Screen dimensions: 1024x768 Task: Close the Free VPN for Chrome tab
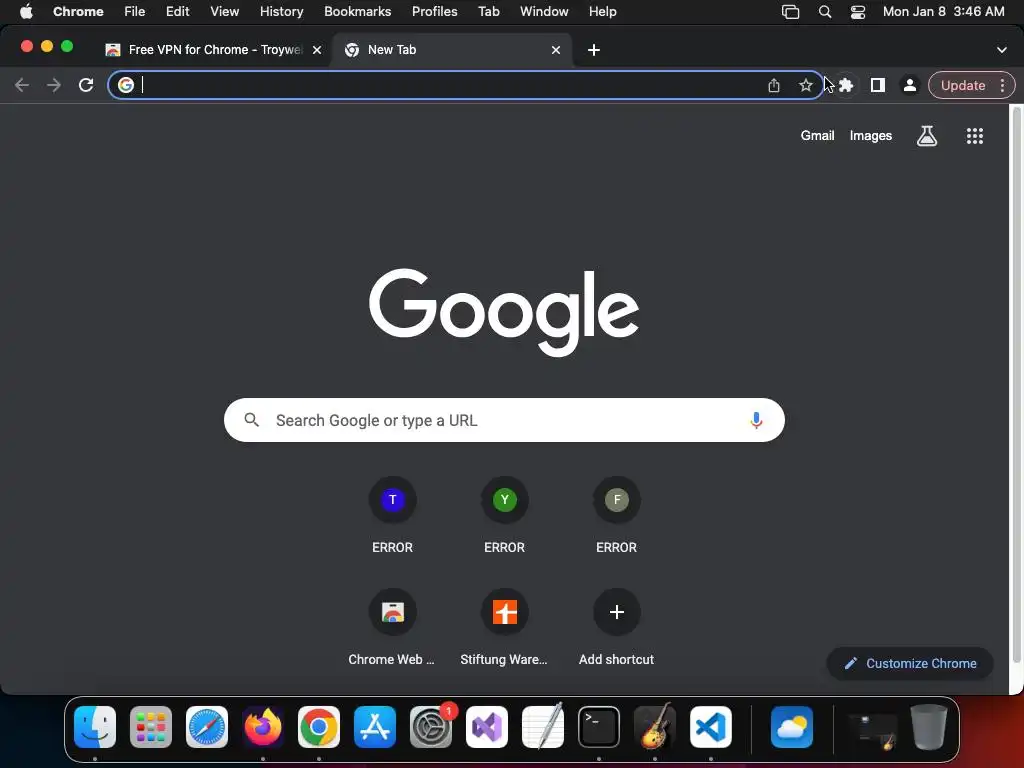(317, 50)
